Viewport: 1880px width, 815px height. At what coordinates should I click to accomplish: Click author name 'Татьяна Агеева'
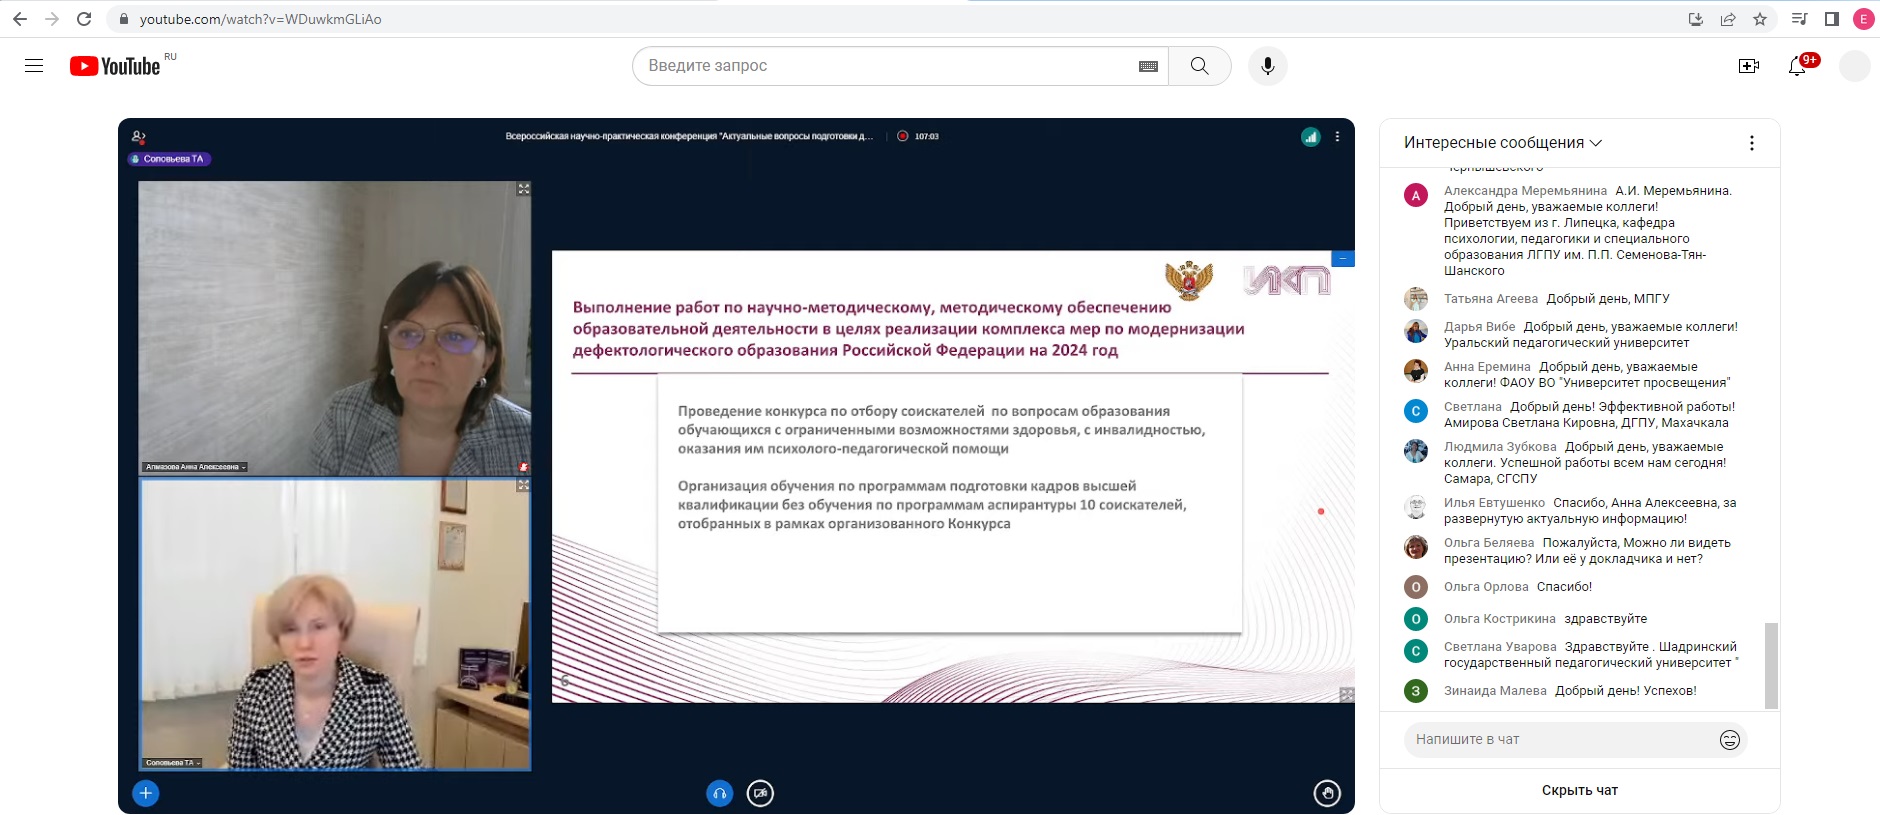[1491, 299]
